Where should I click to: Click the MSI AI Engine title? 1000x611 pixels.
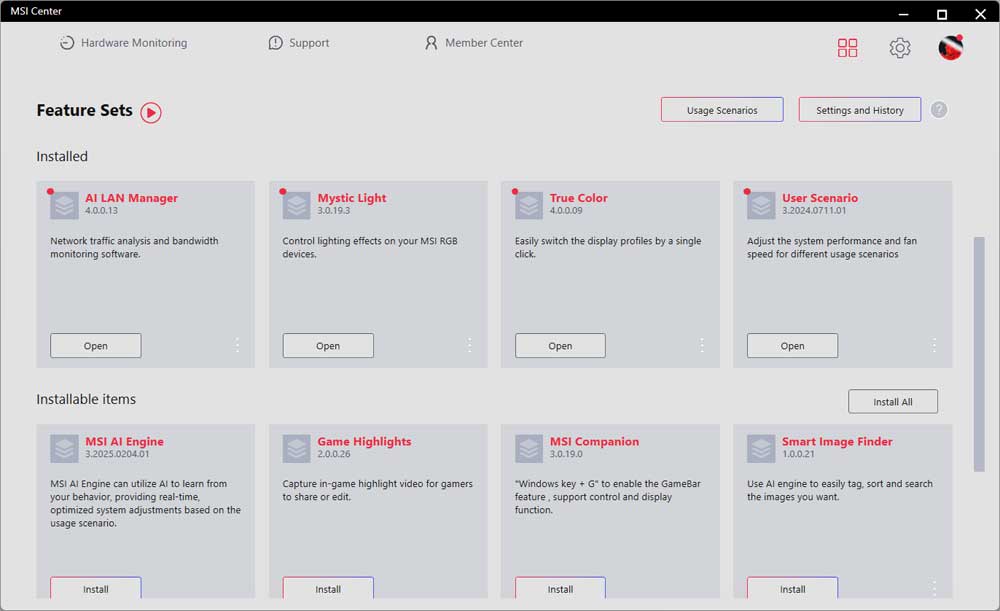point(124,441)
